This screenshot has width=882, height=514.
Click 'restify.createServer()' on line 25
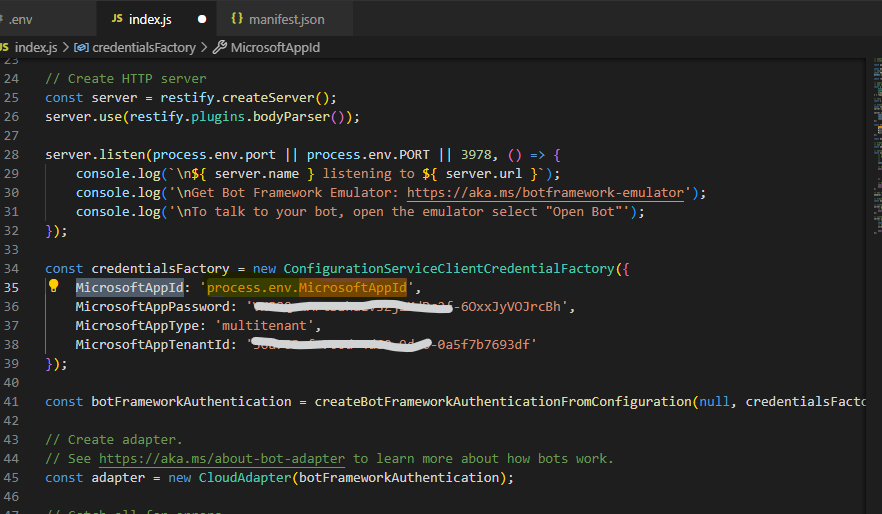(x=245, y=98)
